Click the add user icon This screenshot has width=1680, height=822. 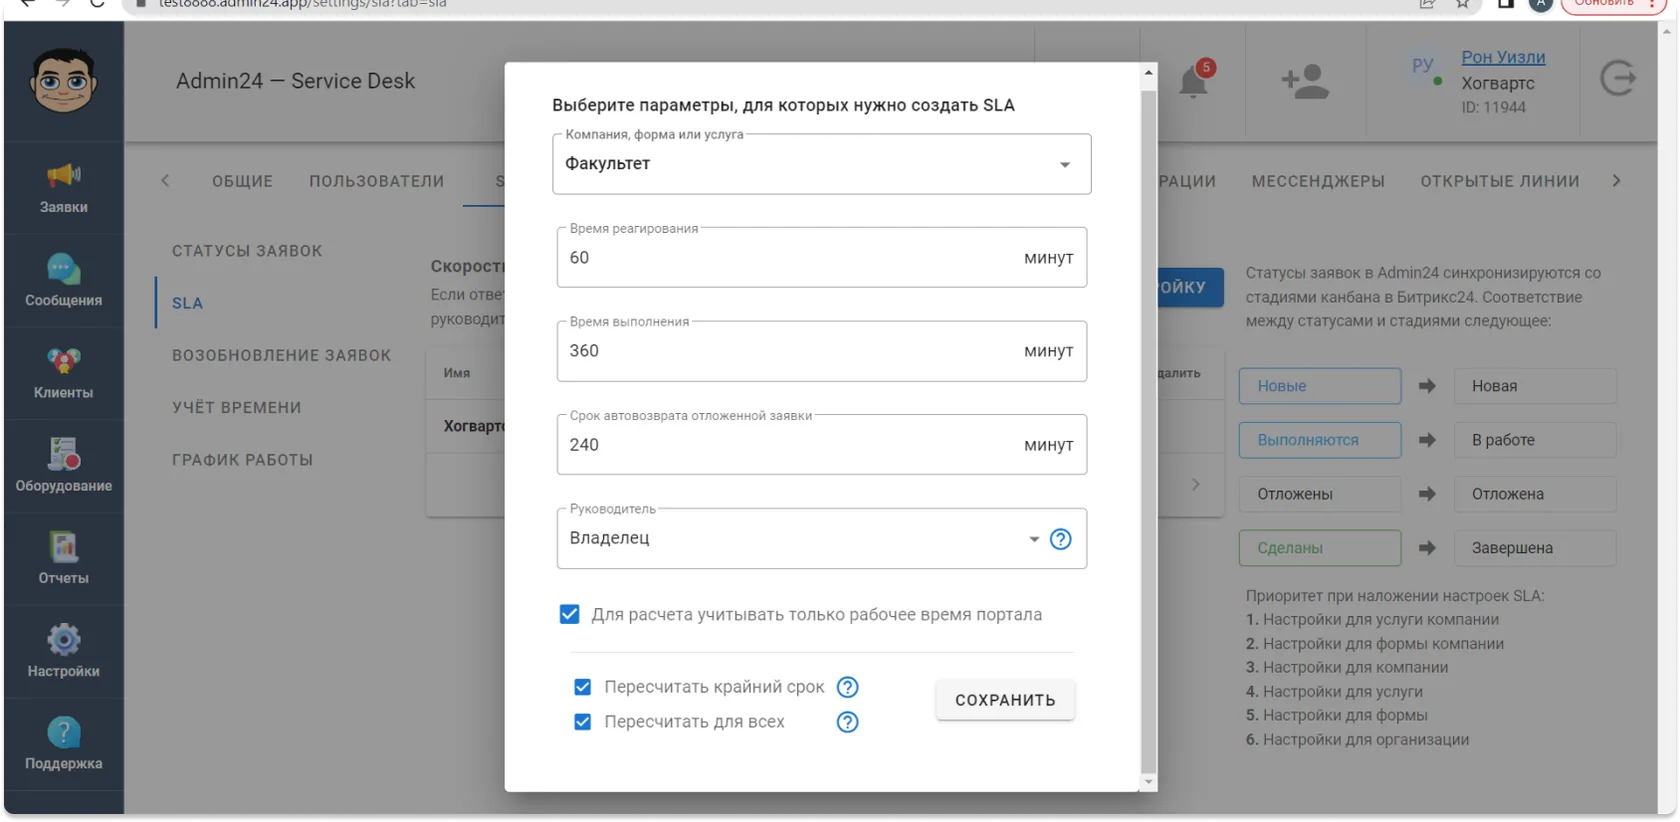(x=1305, y=81)
